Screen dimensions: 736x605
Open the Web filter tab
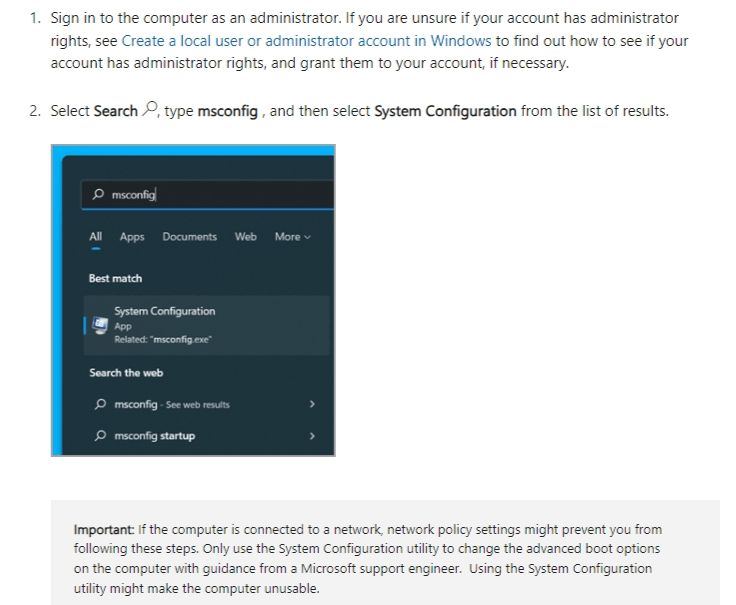click(x=246, y=237)
